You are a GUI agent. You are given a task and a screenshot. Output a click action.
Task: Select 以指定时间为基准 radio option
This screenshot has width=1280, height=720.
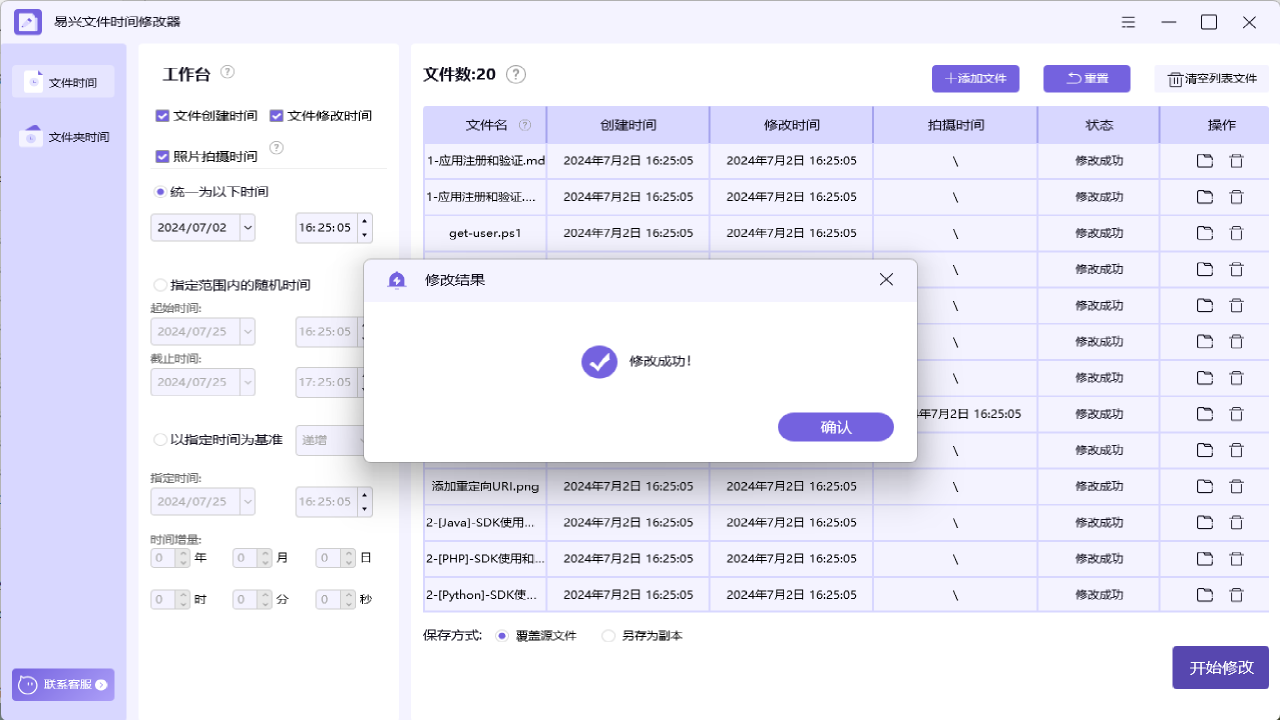160,439
